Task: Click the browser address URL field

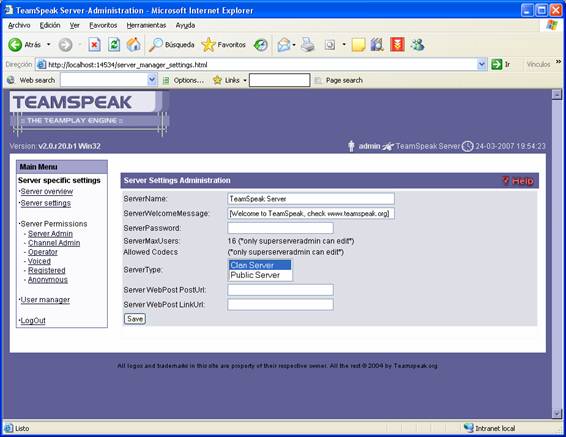Action: 261,65
